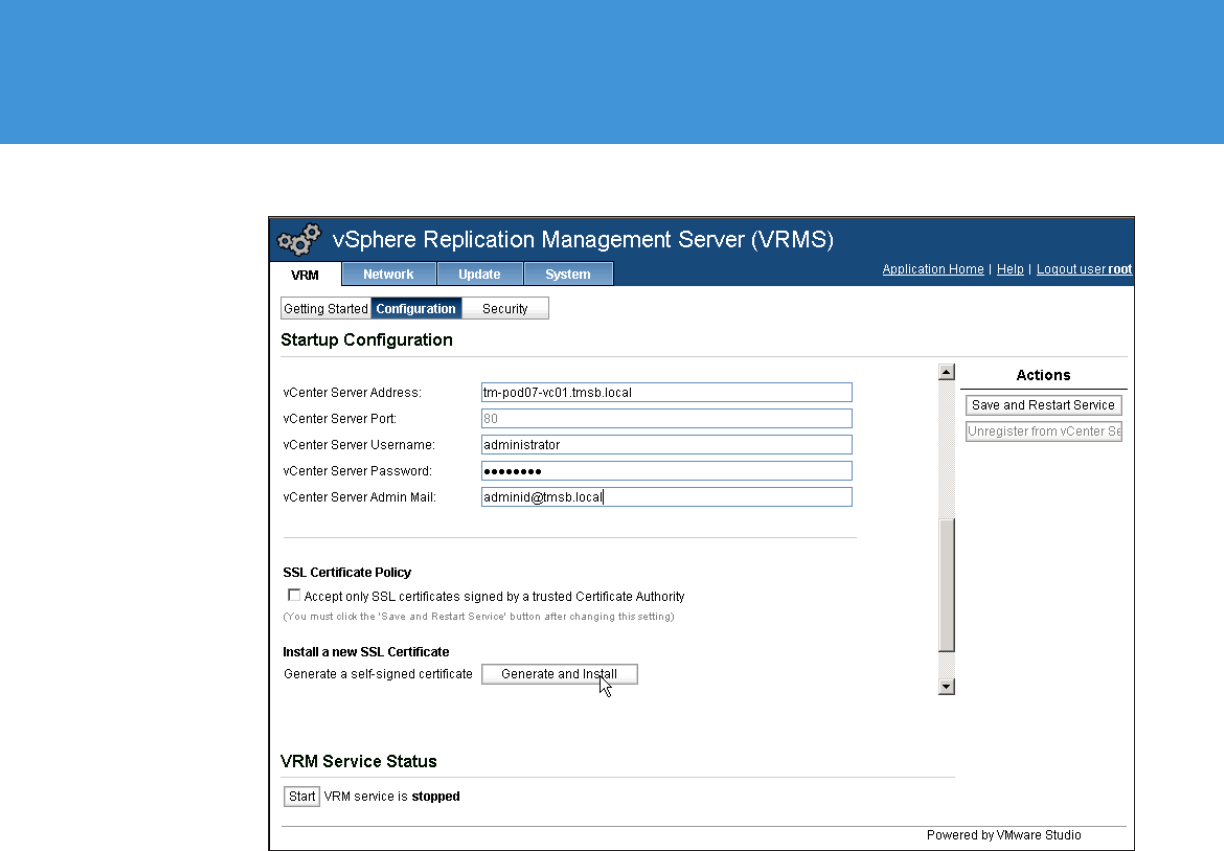Screen dimensions: 1224x851
Task: Click the scrollbar down arrow
Action: click(947, 687)
